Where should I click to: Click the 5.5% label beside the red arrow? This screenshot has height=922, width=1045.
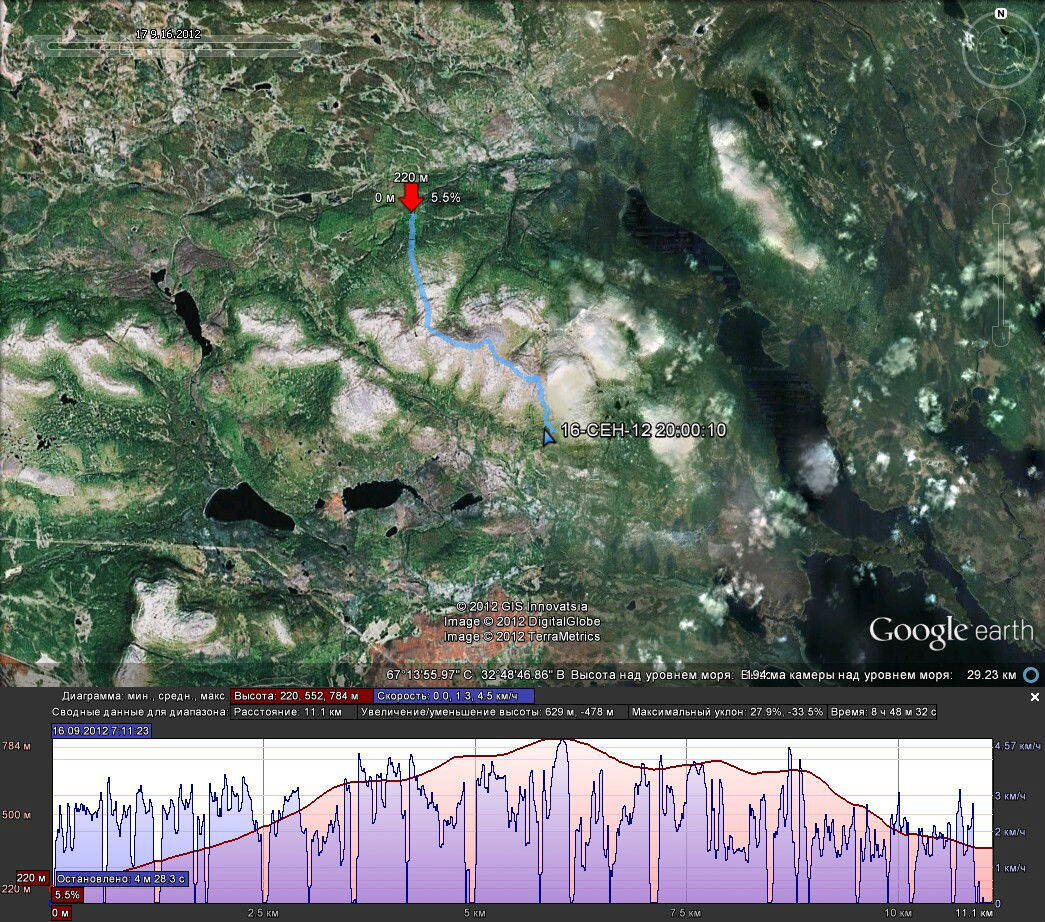(446, 197)
